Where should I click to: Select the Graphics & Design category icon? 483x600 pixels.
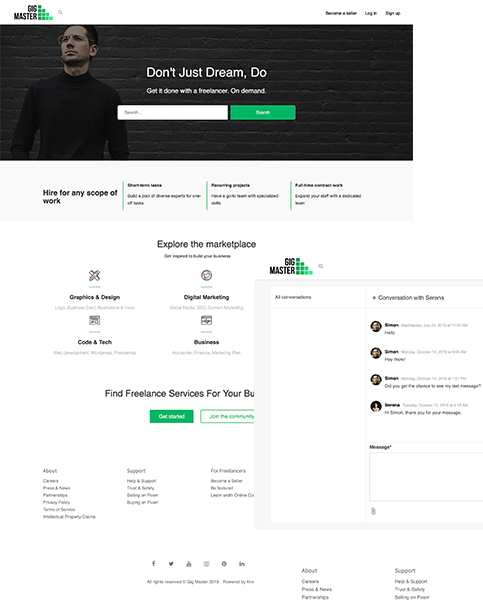[95, 276]
